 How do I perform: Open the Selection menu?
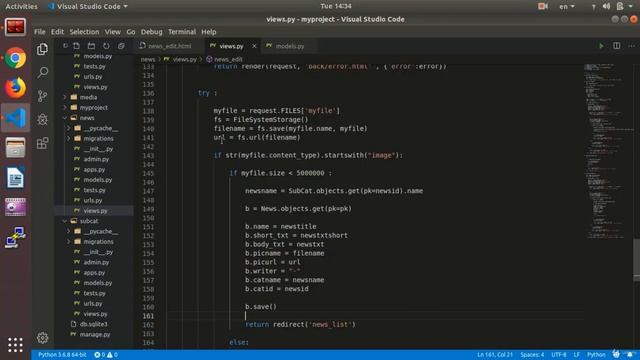84,32
